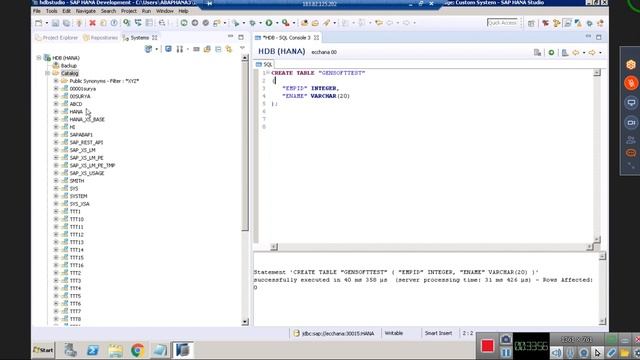The height and width of the screenshot is (360, 640).
Task: Minimize the Systems view panel
Action: (231, 37)
